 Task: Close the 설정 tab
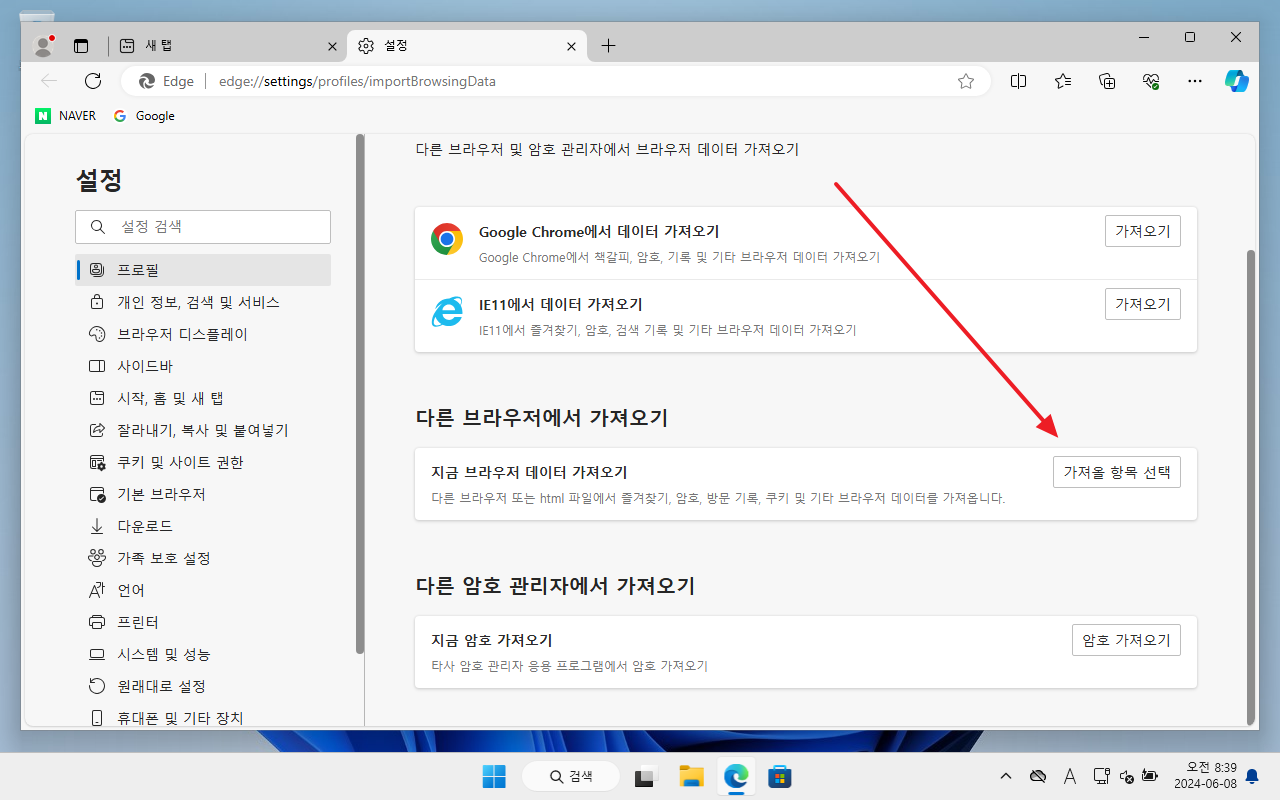pyautogui.click(x=571, y=46)
